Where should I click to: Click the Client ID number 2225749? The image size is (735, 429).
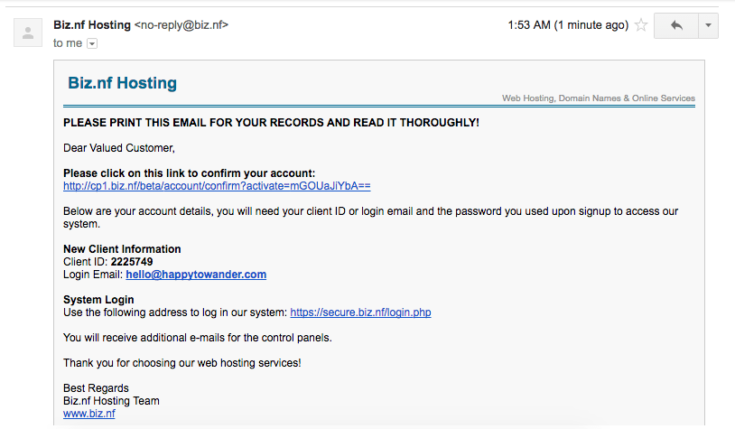tap(131, 262)
